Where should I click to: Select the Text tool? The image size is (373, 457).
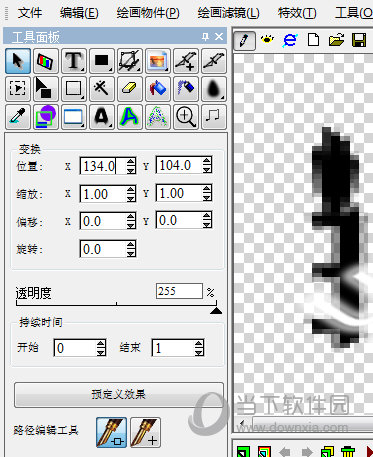click(x=74, y=61)
